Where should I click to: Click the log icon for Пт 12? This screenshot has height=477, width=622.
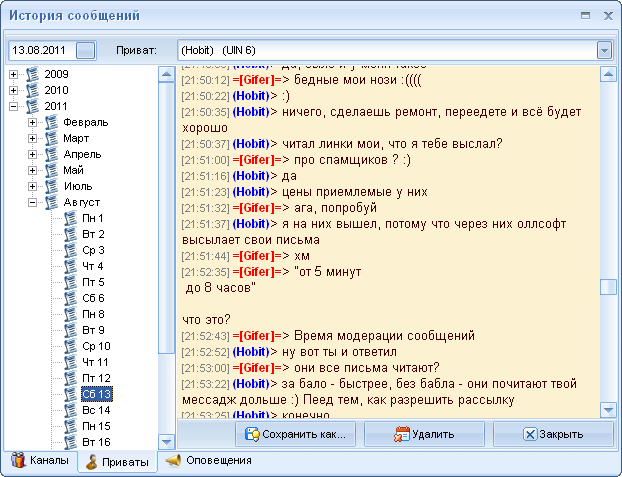point(71,378)
